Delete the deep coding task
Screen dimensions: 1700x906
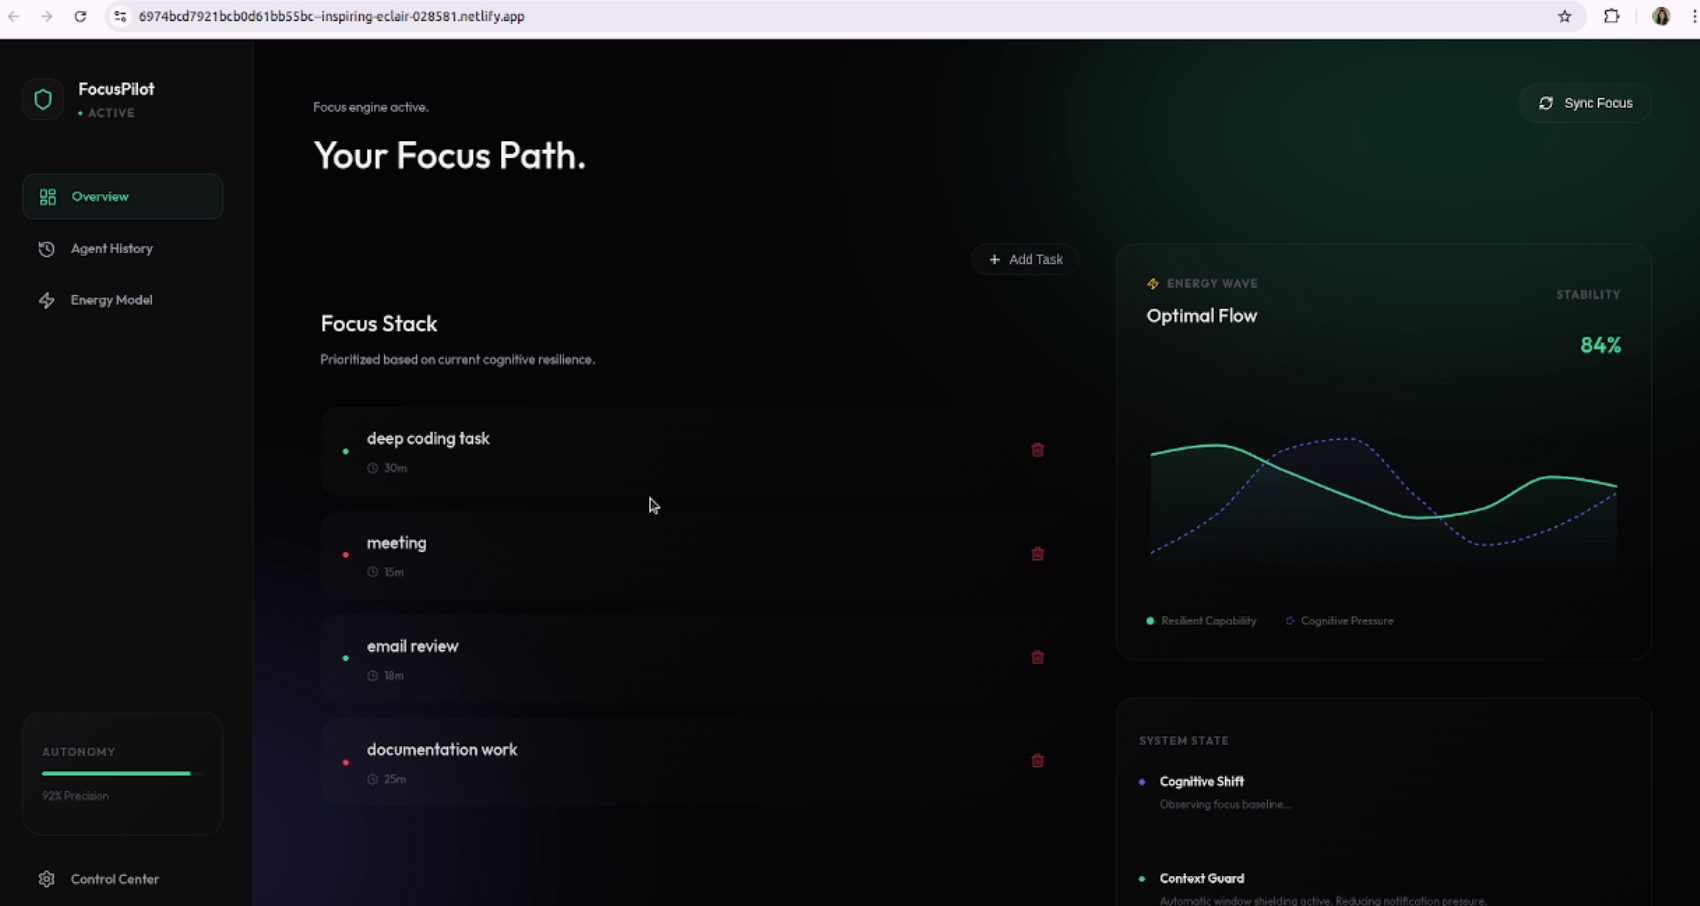(x=1037, y=450)
